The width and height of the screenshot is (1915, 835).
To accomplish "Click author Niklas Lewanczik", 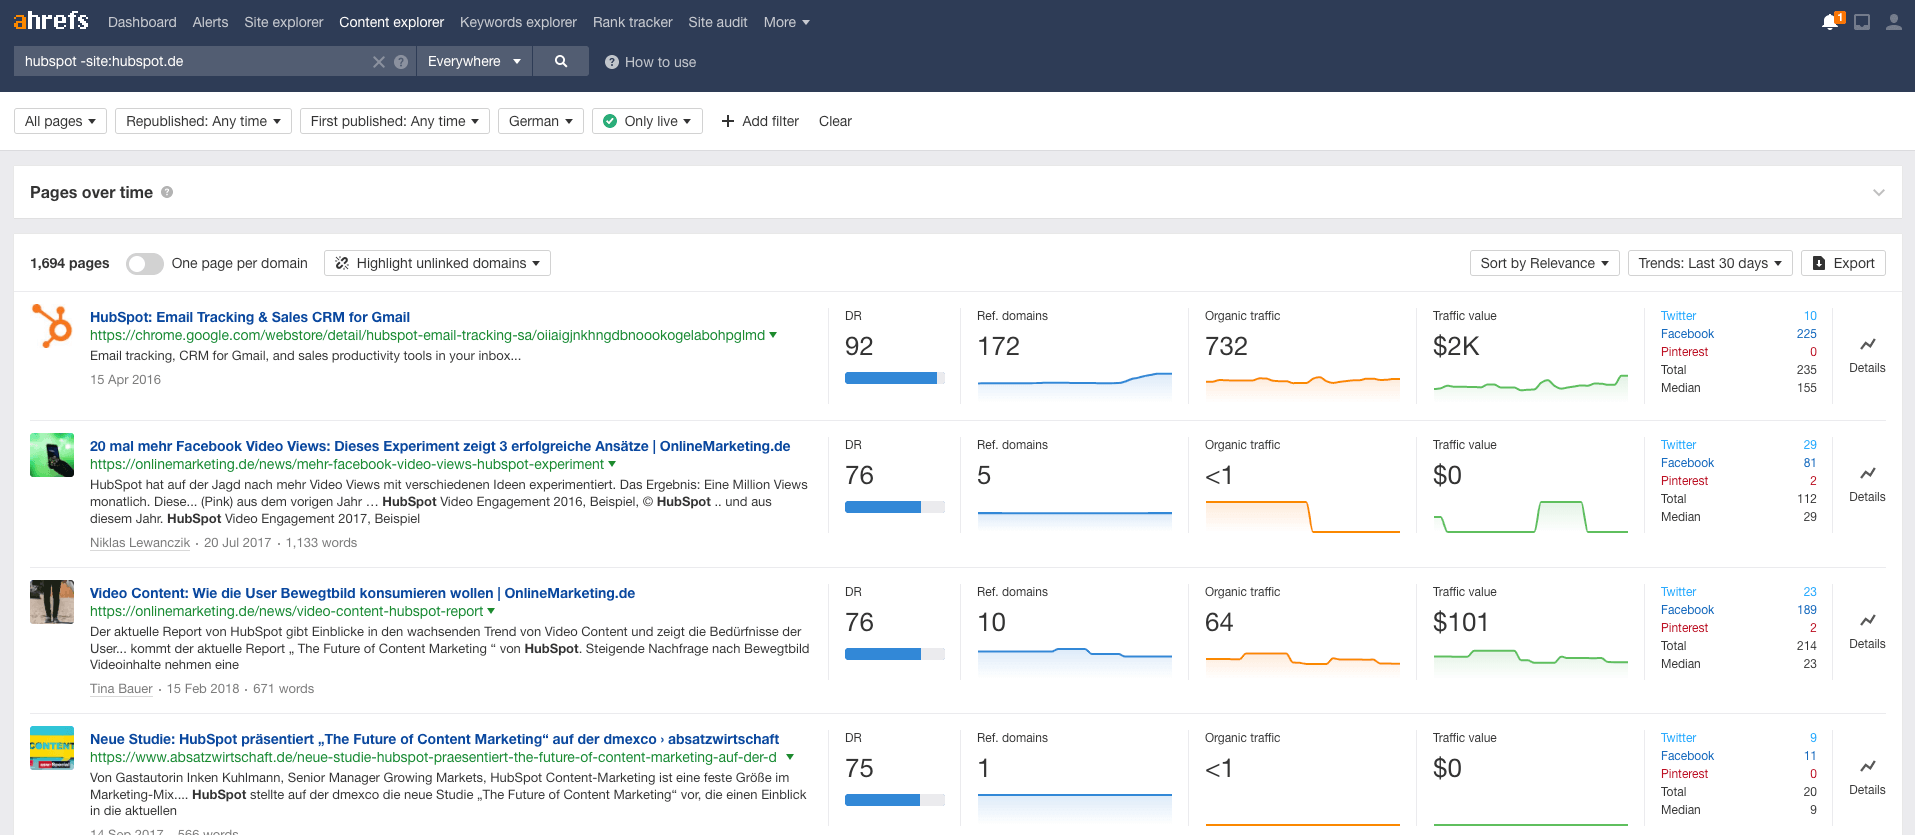I will (x=140, y=543).
